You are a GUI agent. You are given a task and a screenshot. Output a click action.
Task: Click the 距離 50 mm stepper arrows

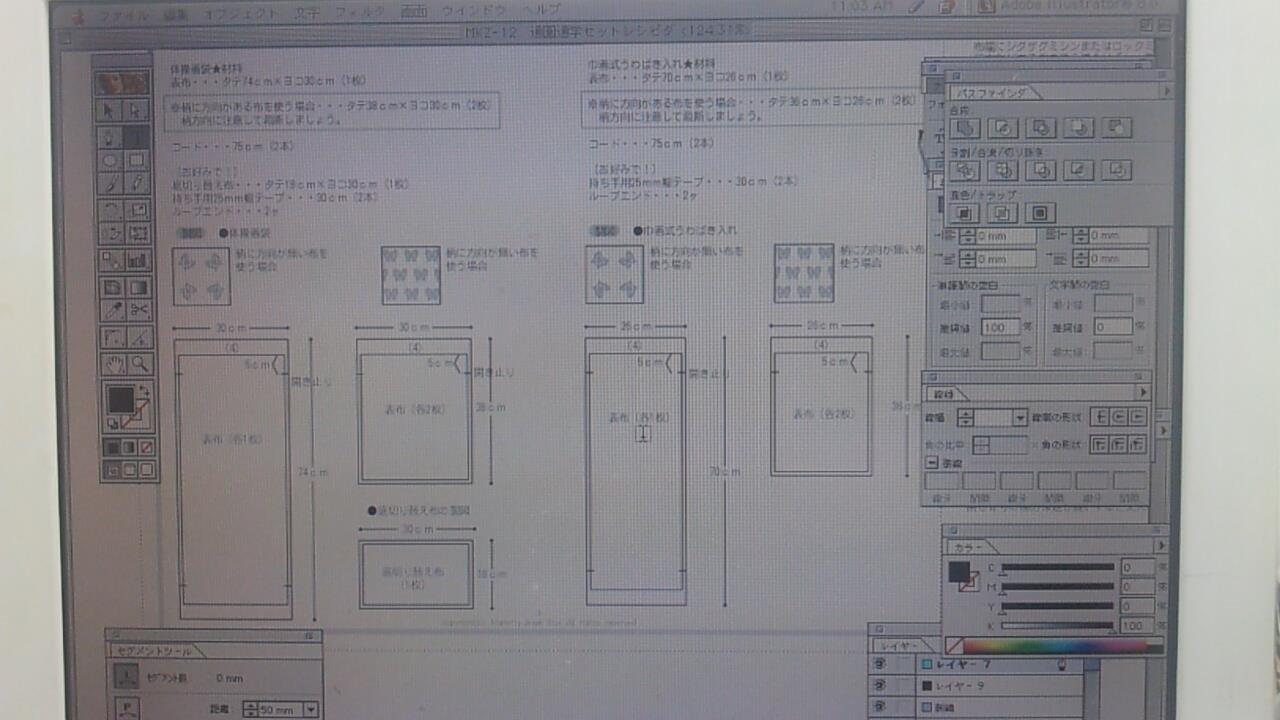pos(250,709)
